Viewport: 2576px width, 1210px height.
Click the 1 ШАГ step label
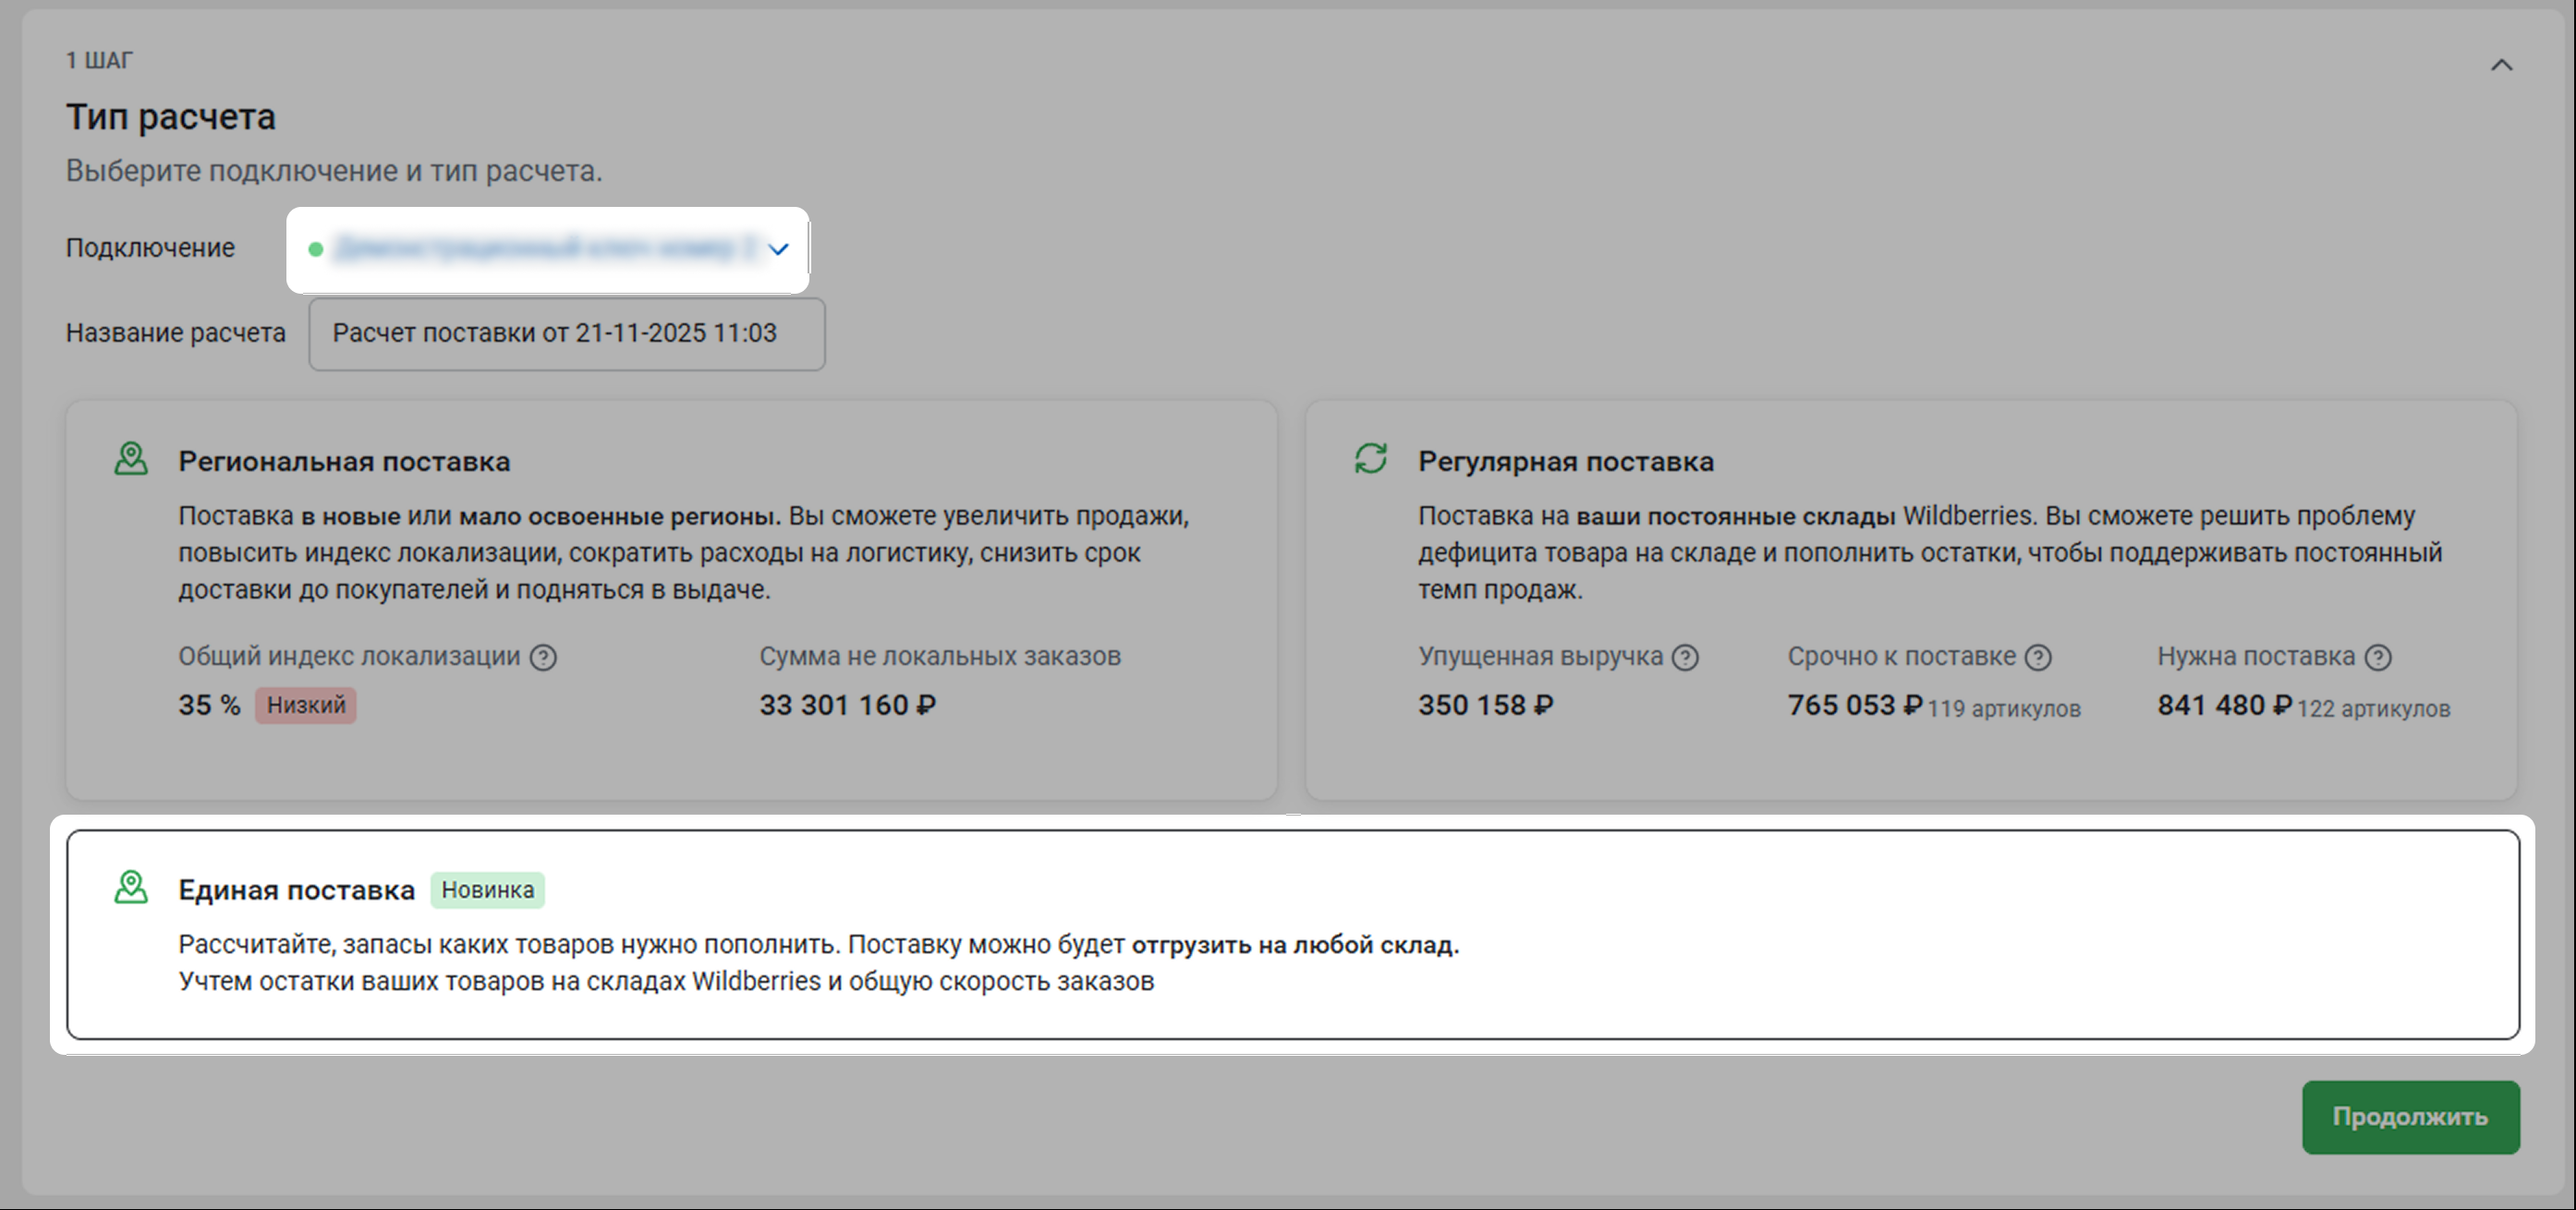(x=99, y=61)
